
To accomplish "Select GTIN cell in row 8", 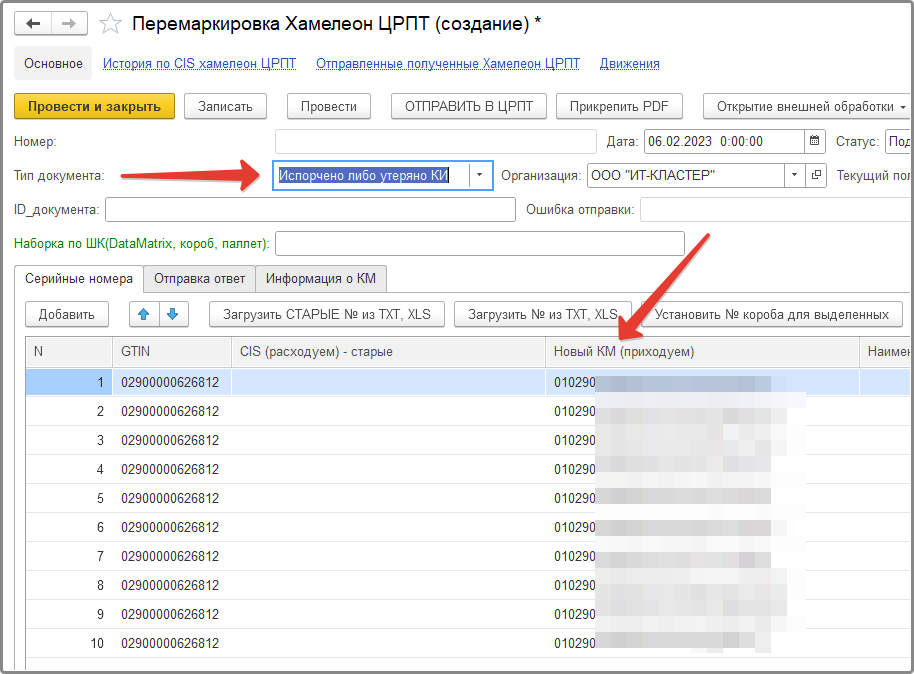I will tap(172, 585).
